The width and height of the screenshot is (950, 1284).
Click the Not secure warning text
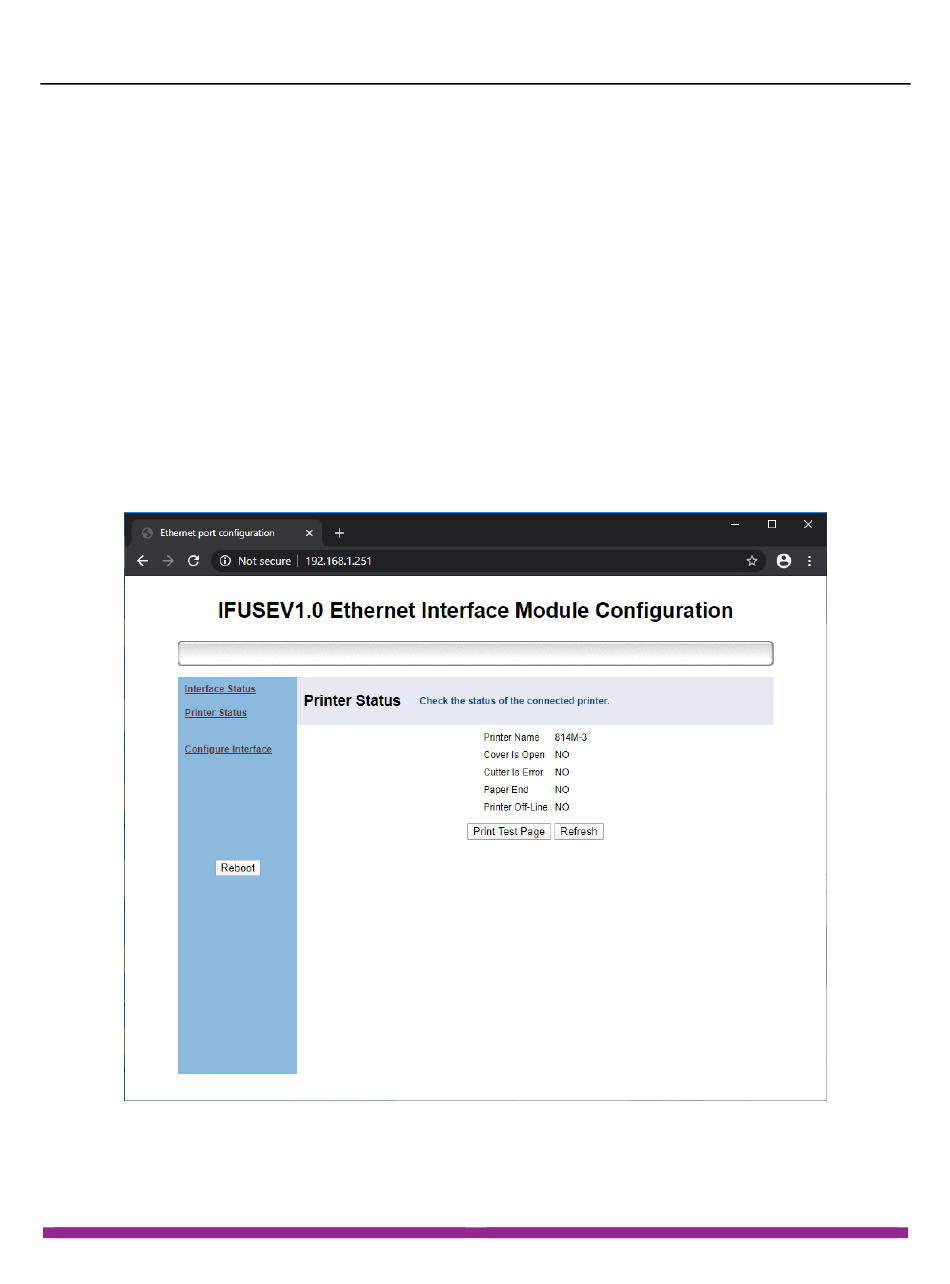(x=264, y=561)
